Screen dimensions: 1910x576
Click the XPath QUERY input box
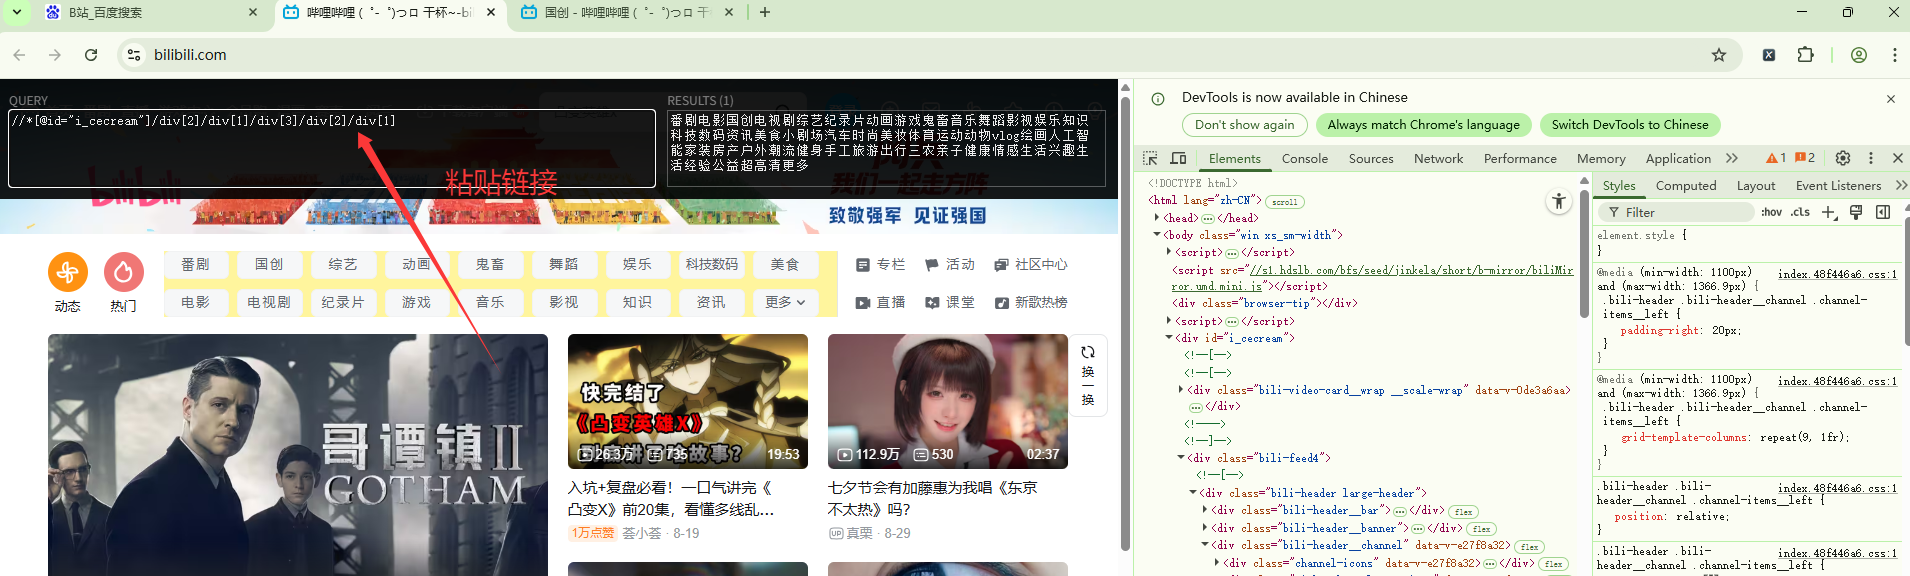pos(332,148)
